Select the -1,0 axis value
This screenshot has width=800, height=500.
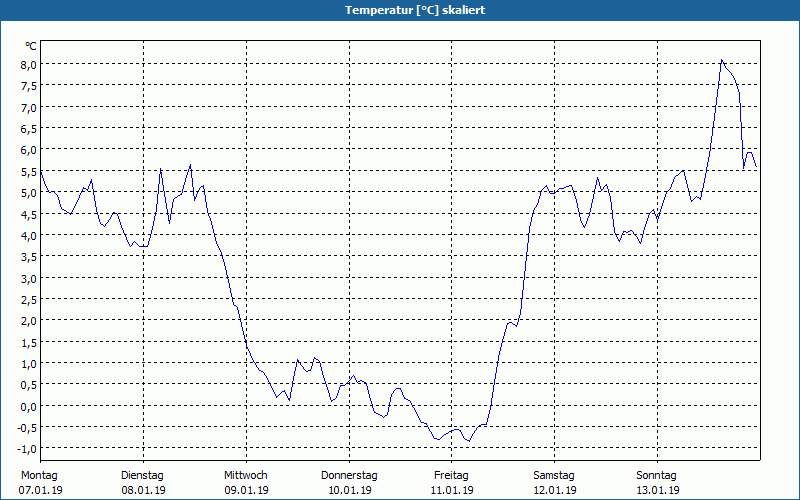click(x=27, y=449)
